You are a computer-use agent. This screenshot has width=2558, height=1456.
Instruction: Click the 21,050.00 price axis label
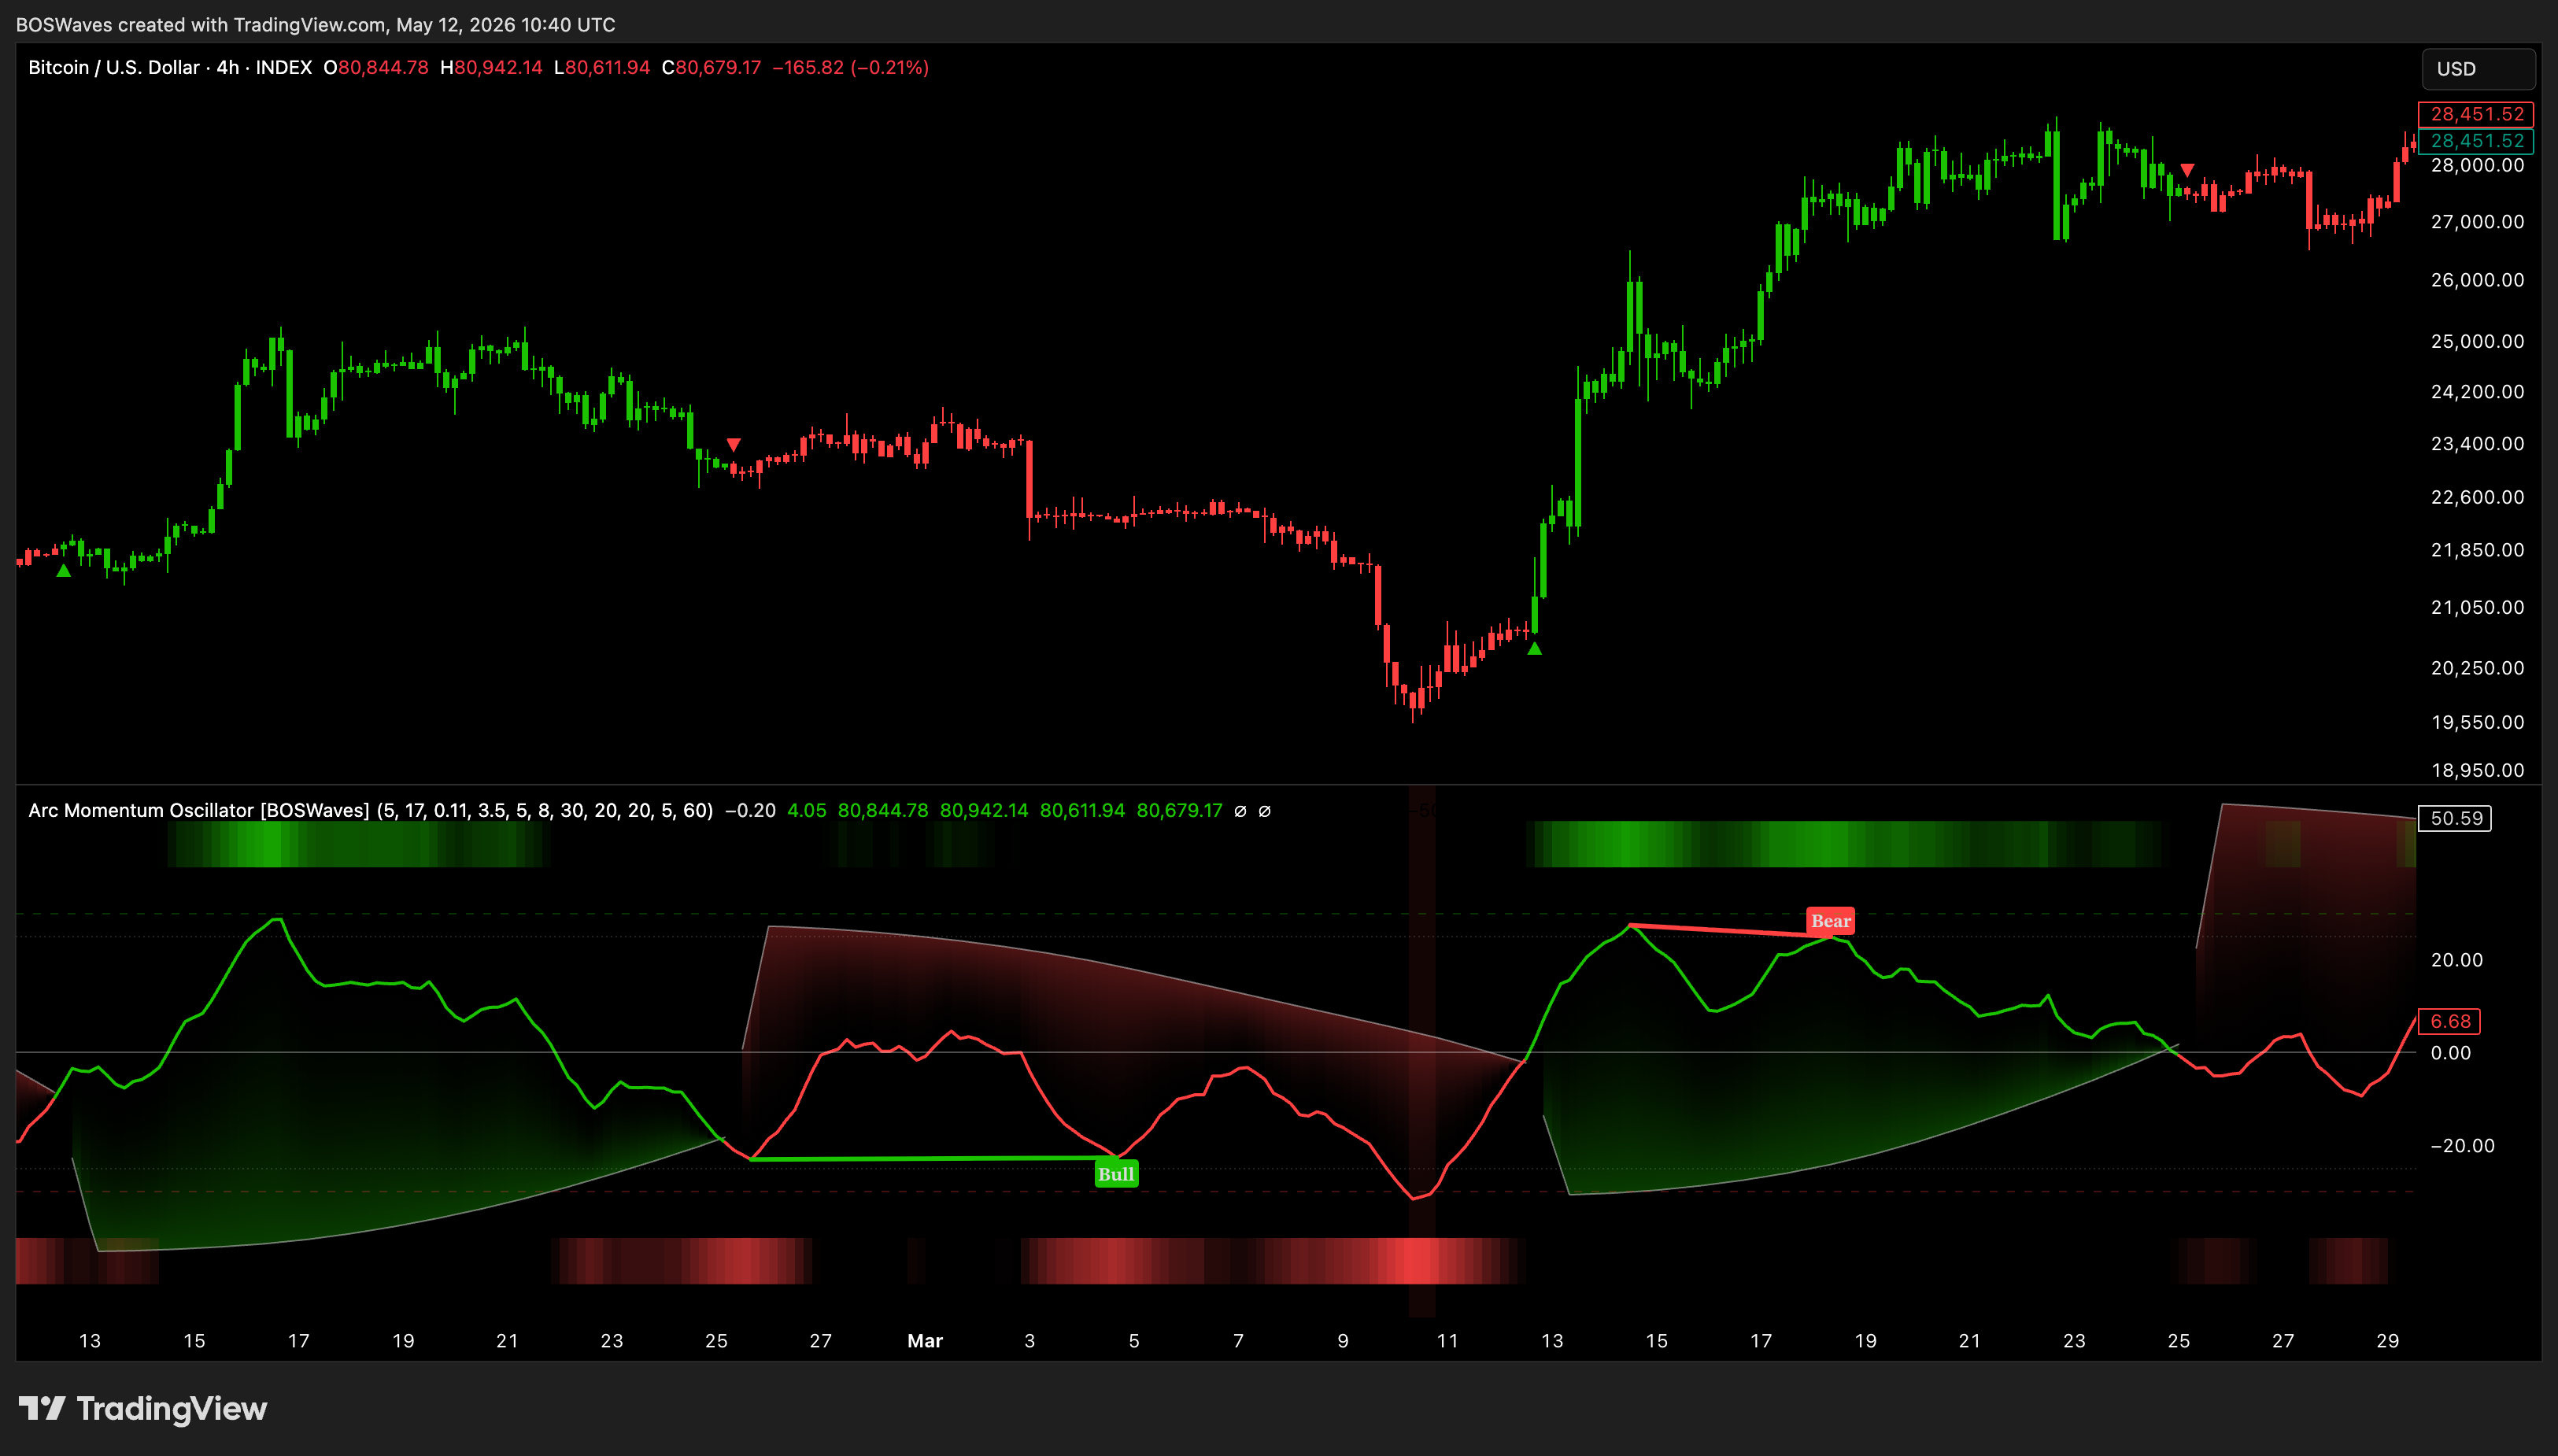tap(2477, 607)
